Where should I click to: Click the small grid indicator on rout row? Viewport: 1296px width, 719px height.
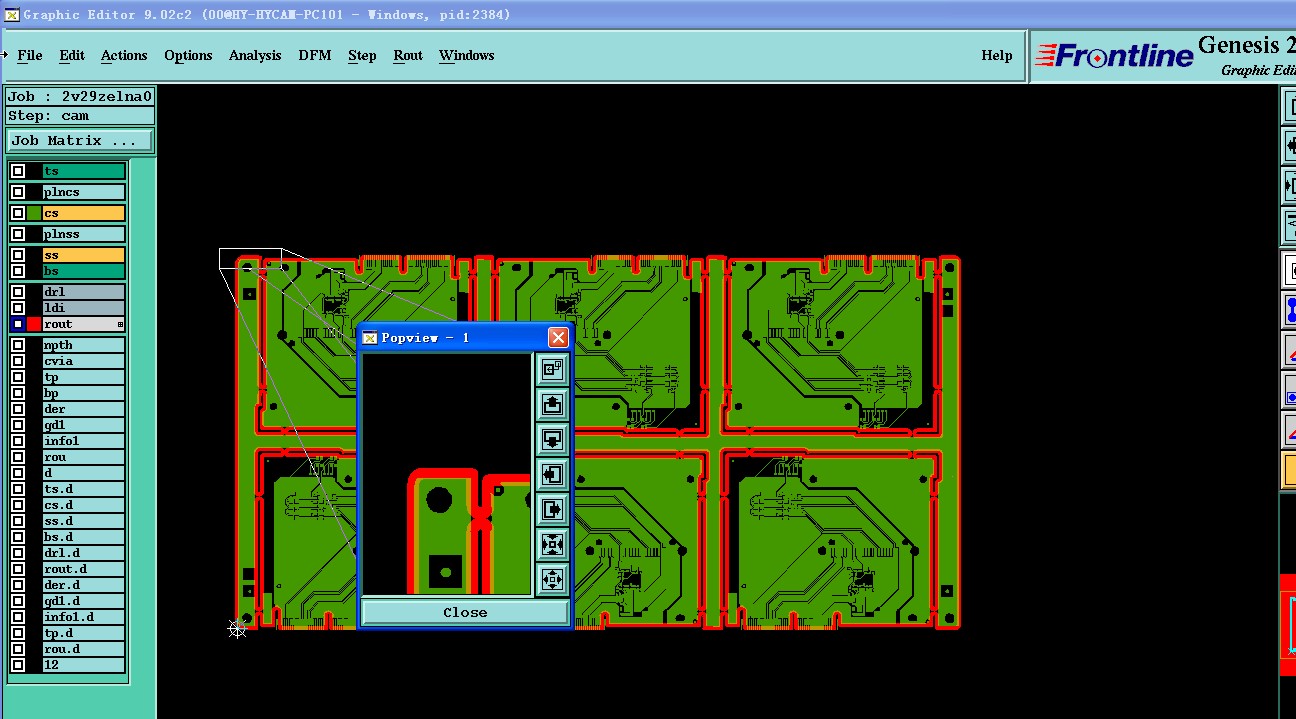click(120, 324)
